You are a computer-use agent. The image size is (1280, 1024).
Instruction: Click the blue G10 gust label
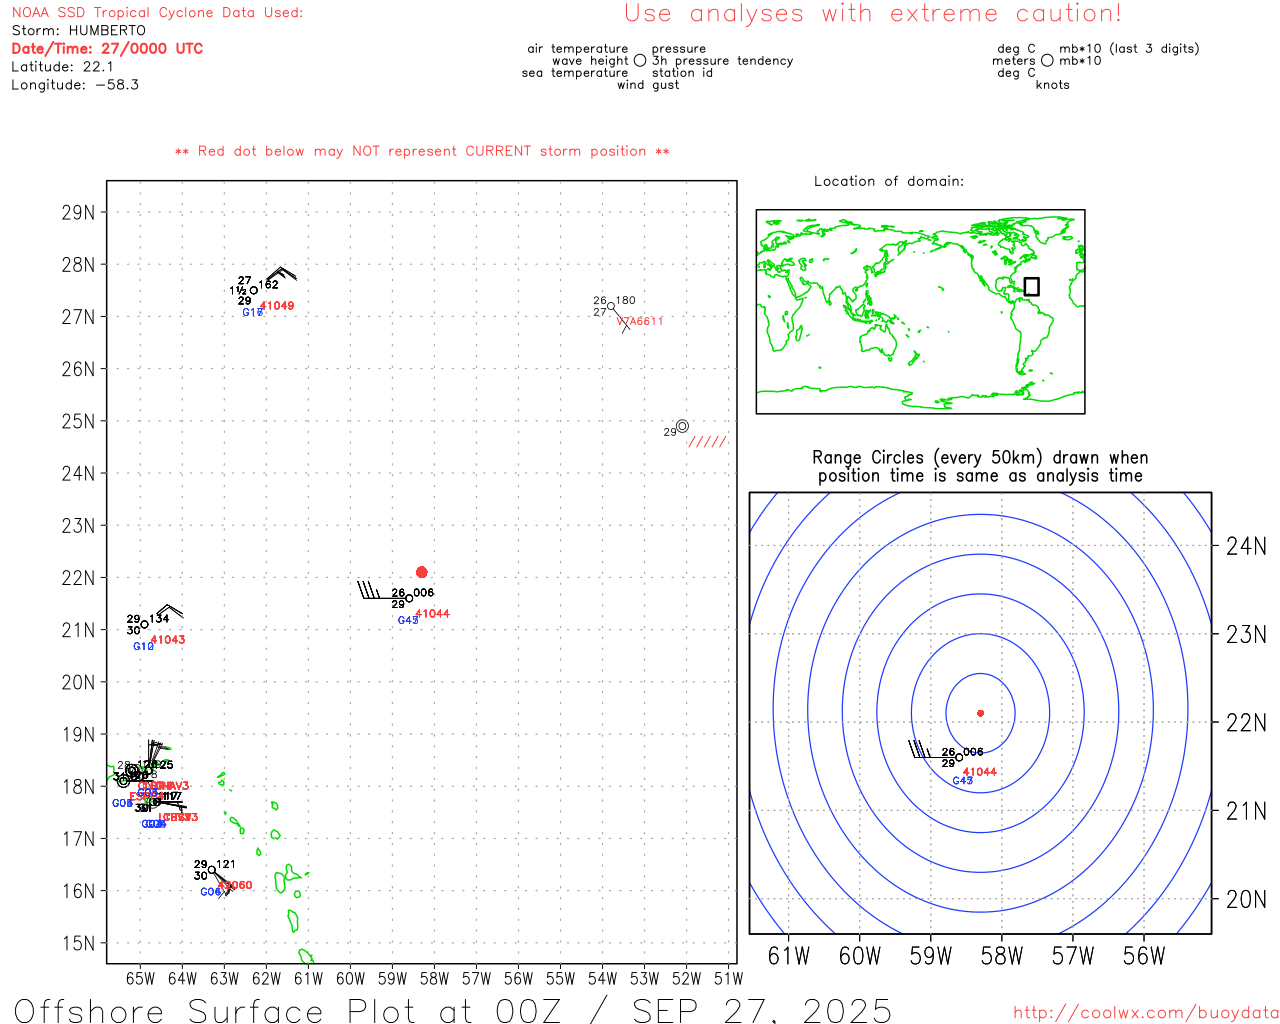(144, 647)
